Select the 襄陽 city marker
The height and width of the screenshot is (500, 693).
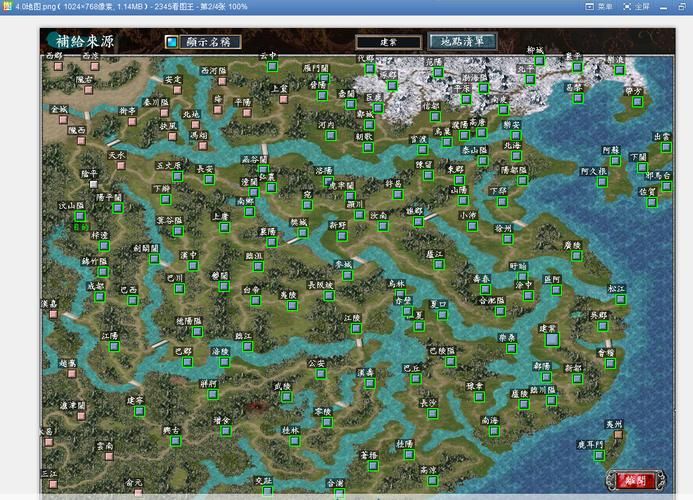pyautogui.click(x=271, y=242)
